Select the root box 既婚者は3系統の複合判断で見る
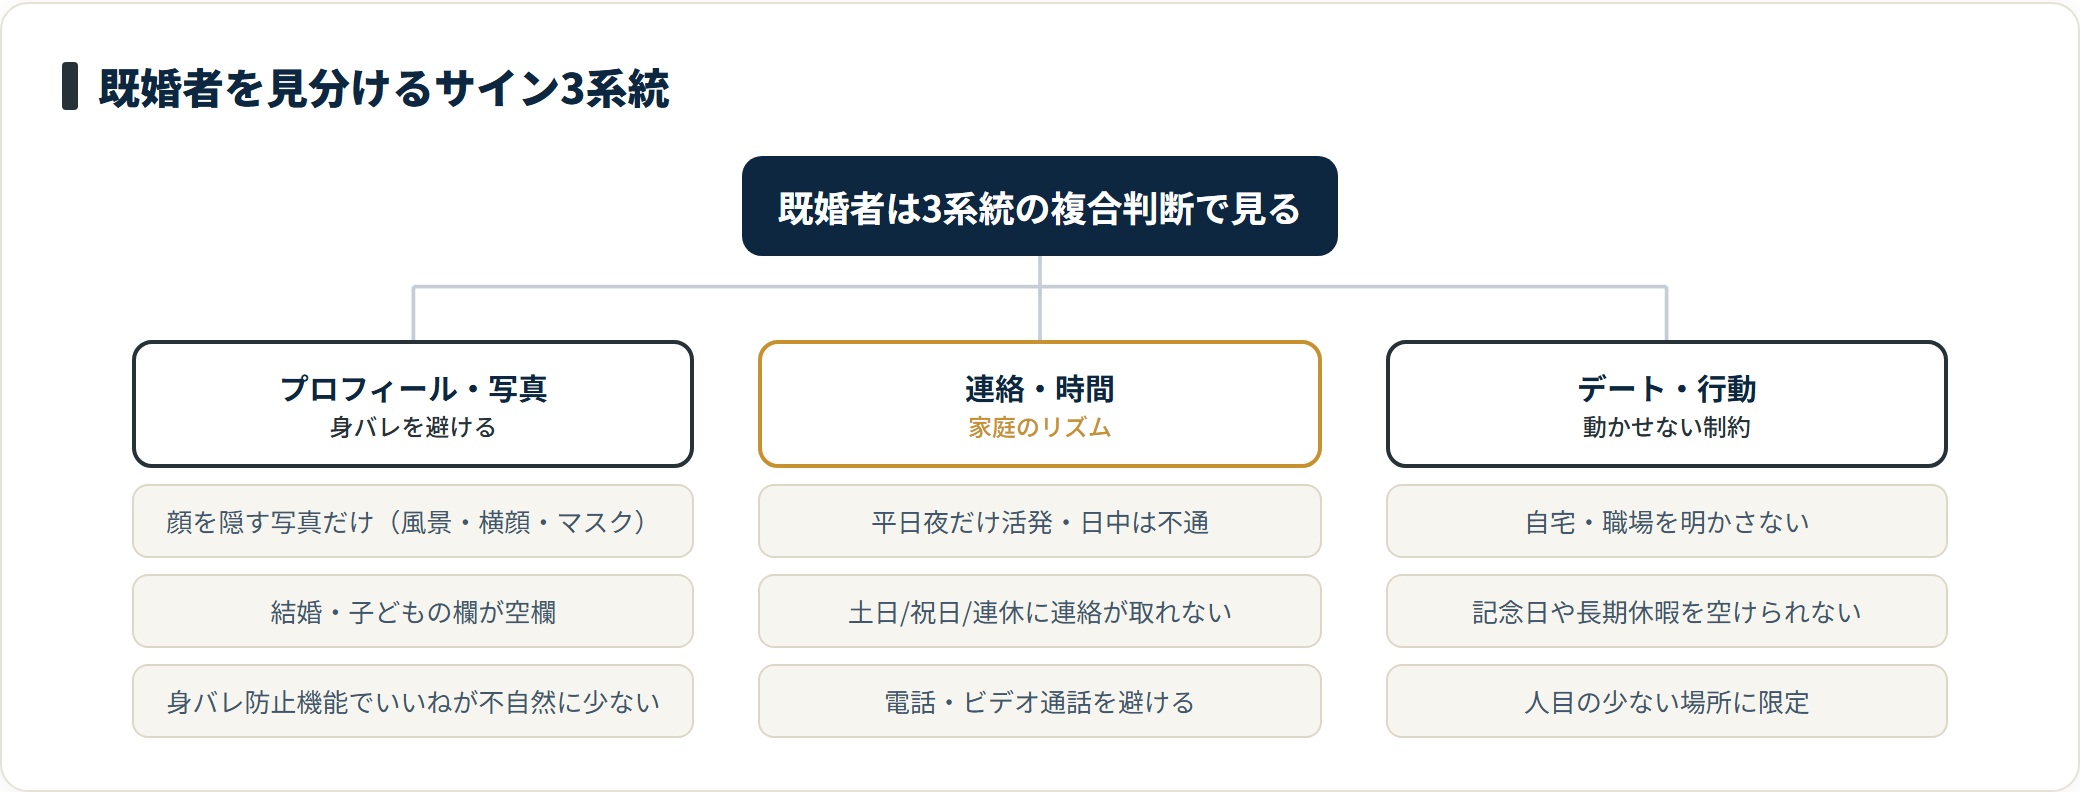This screenshot has height=792, width=2080. point(1039,206)
